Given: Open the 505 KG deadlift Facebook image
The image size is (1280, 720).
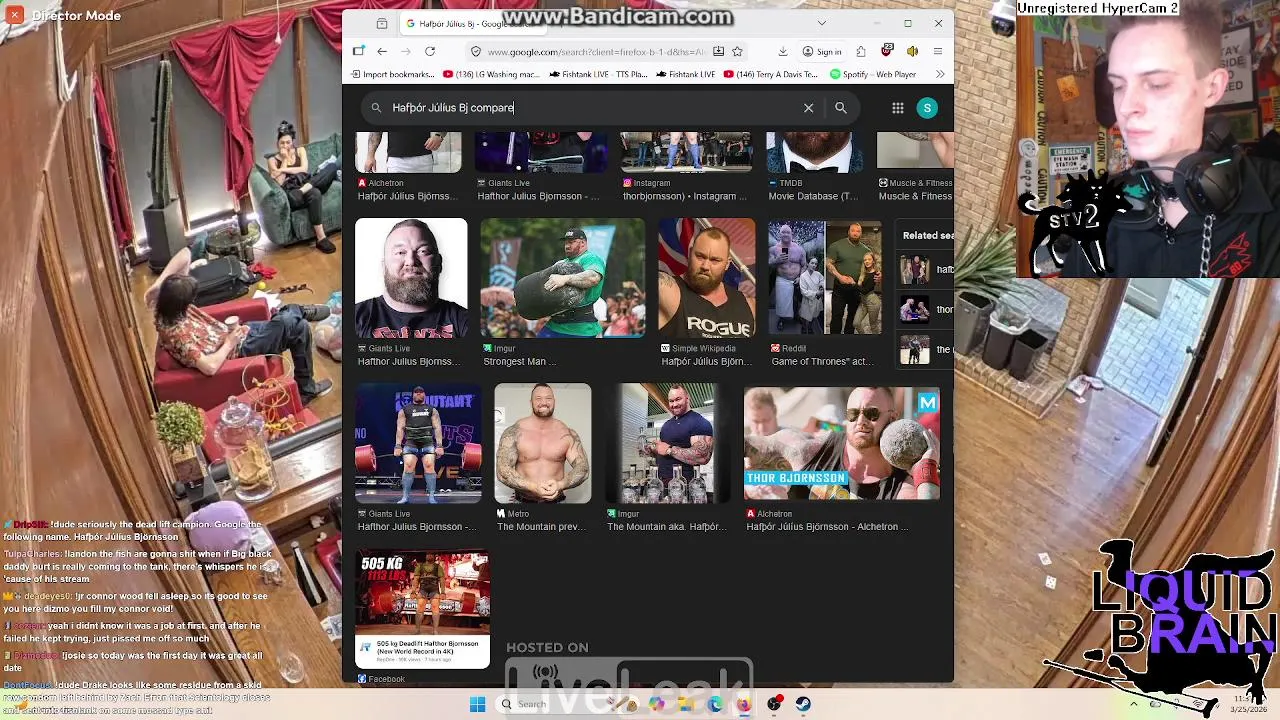Looking at the screenshot, I should (422, 609).
